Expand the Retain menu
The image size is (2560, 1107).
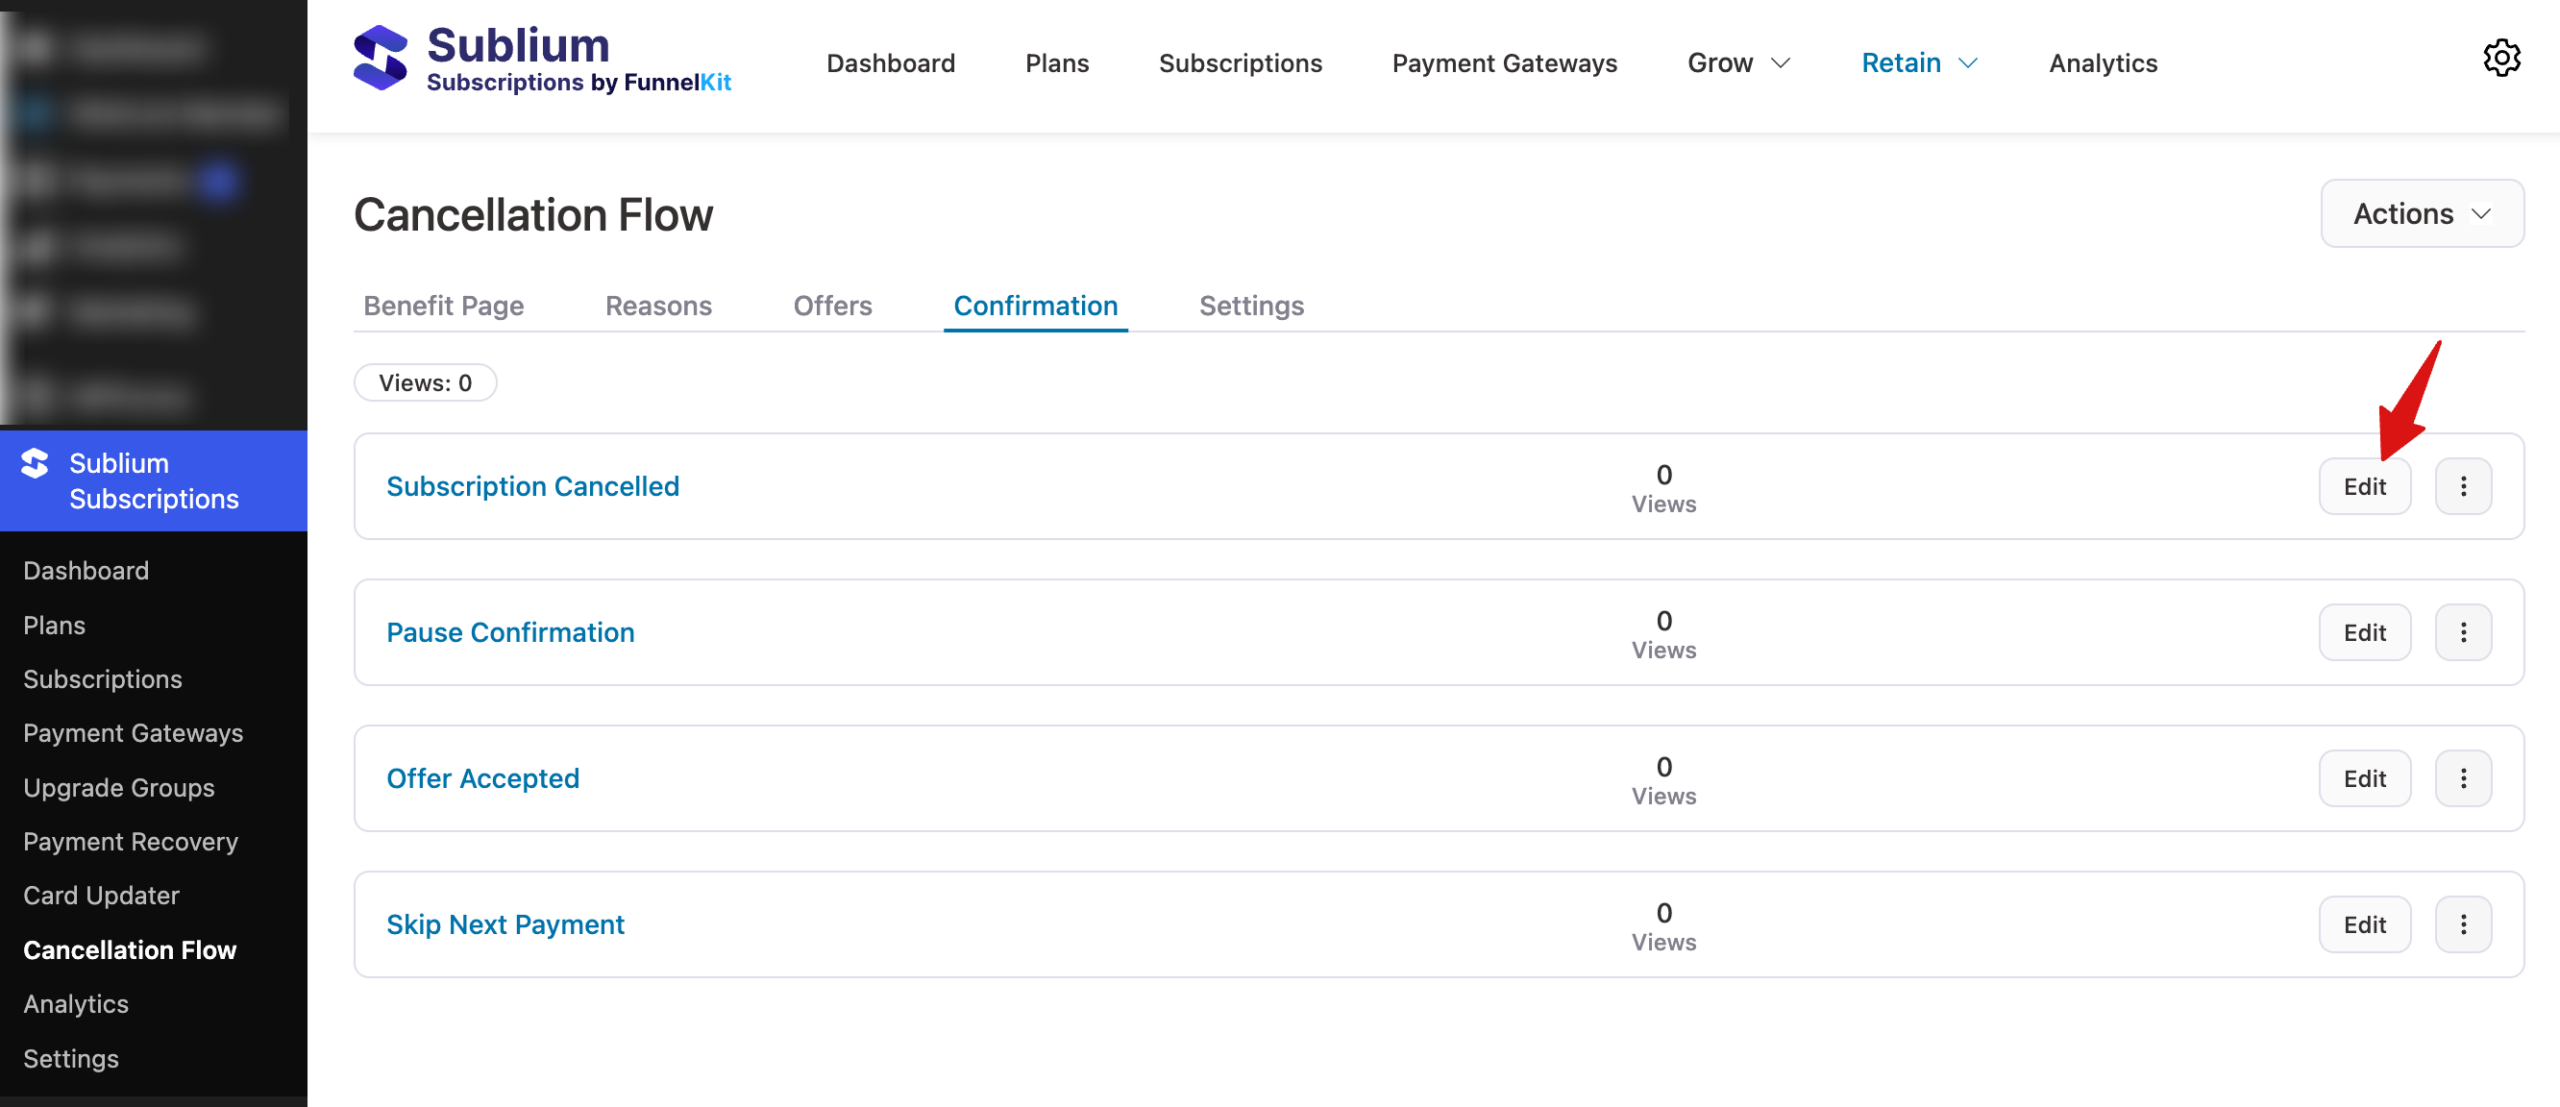tap(1918, 63)
